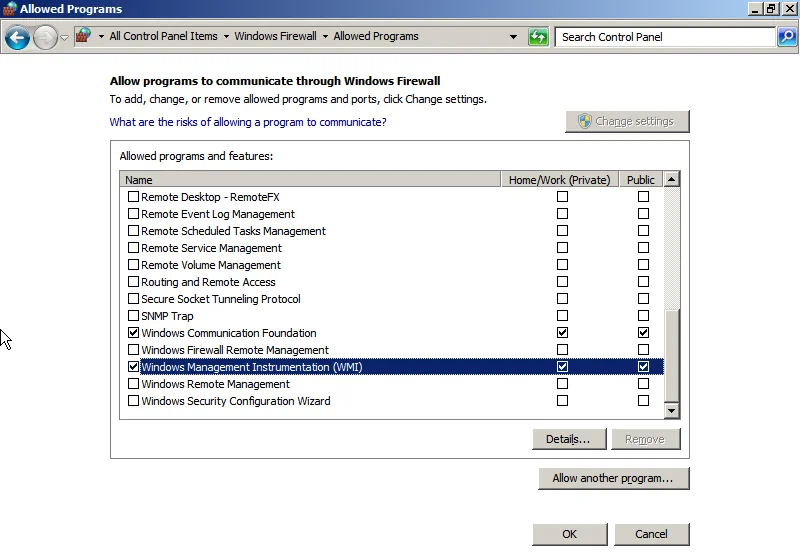This screenshot has width=800, height=555.
Task: Click in the Search Control Panel field
Action: coord(665,37)
